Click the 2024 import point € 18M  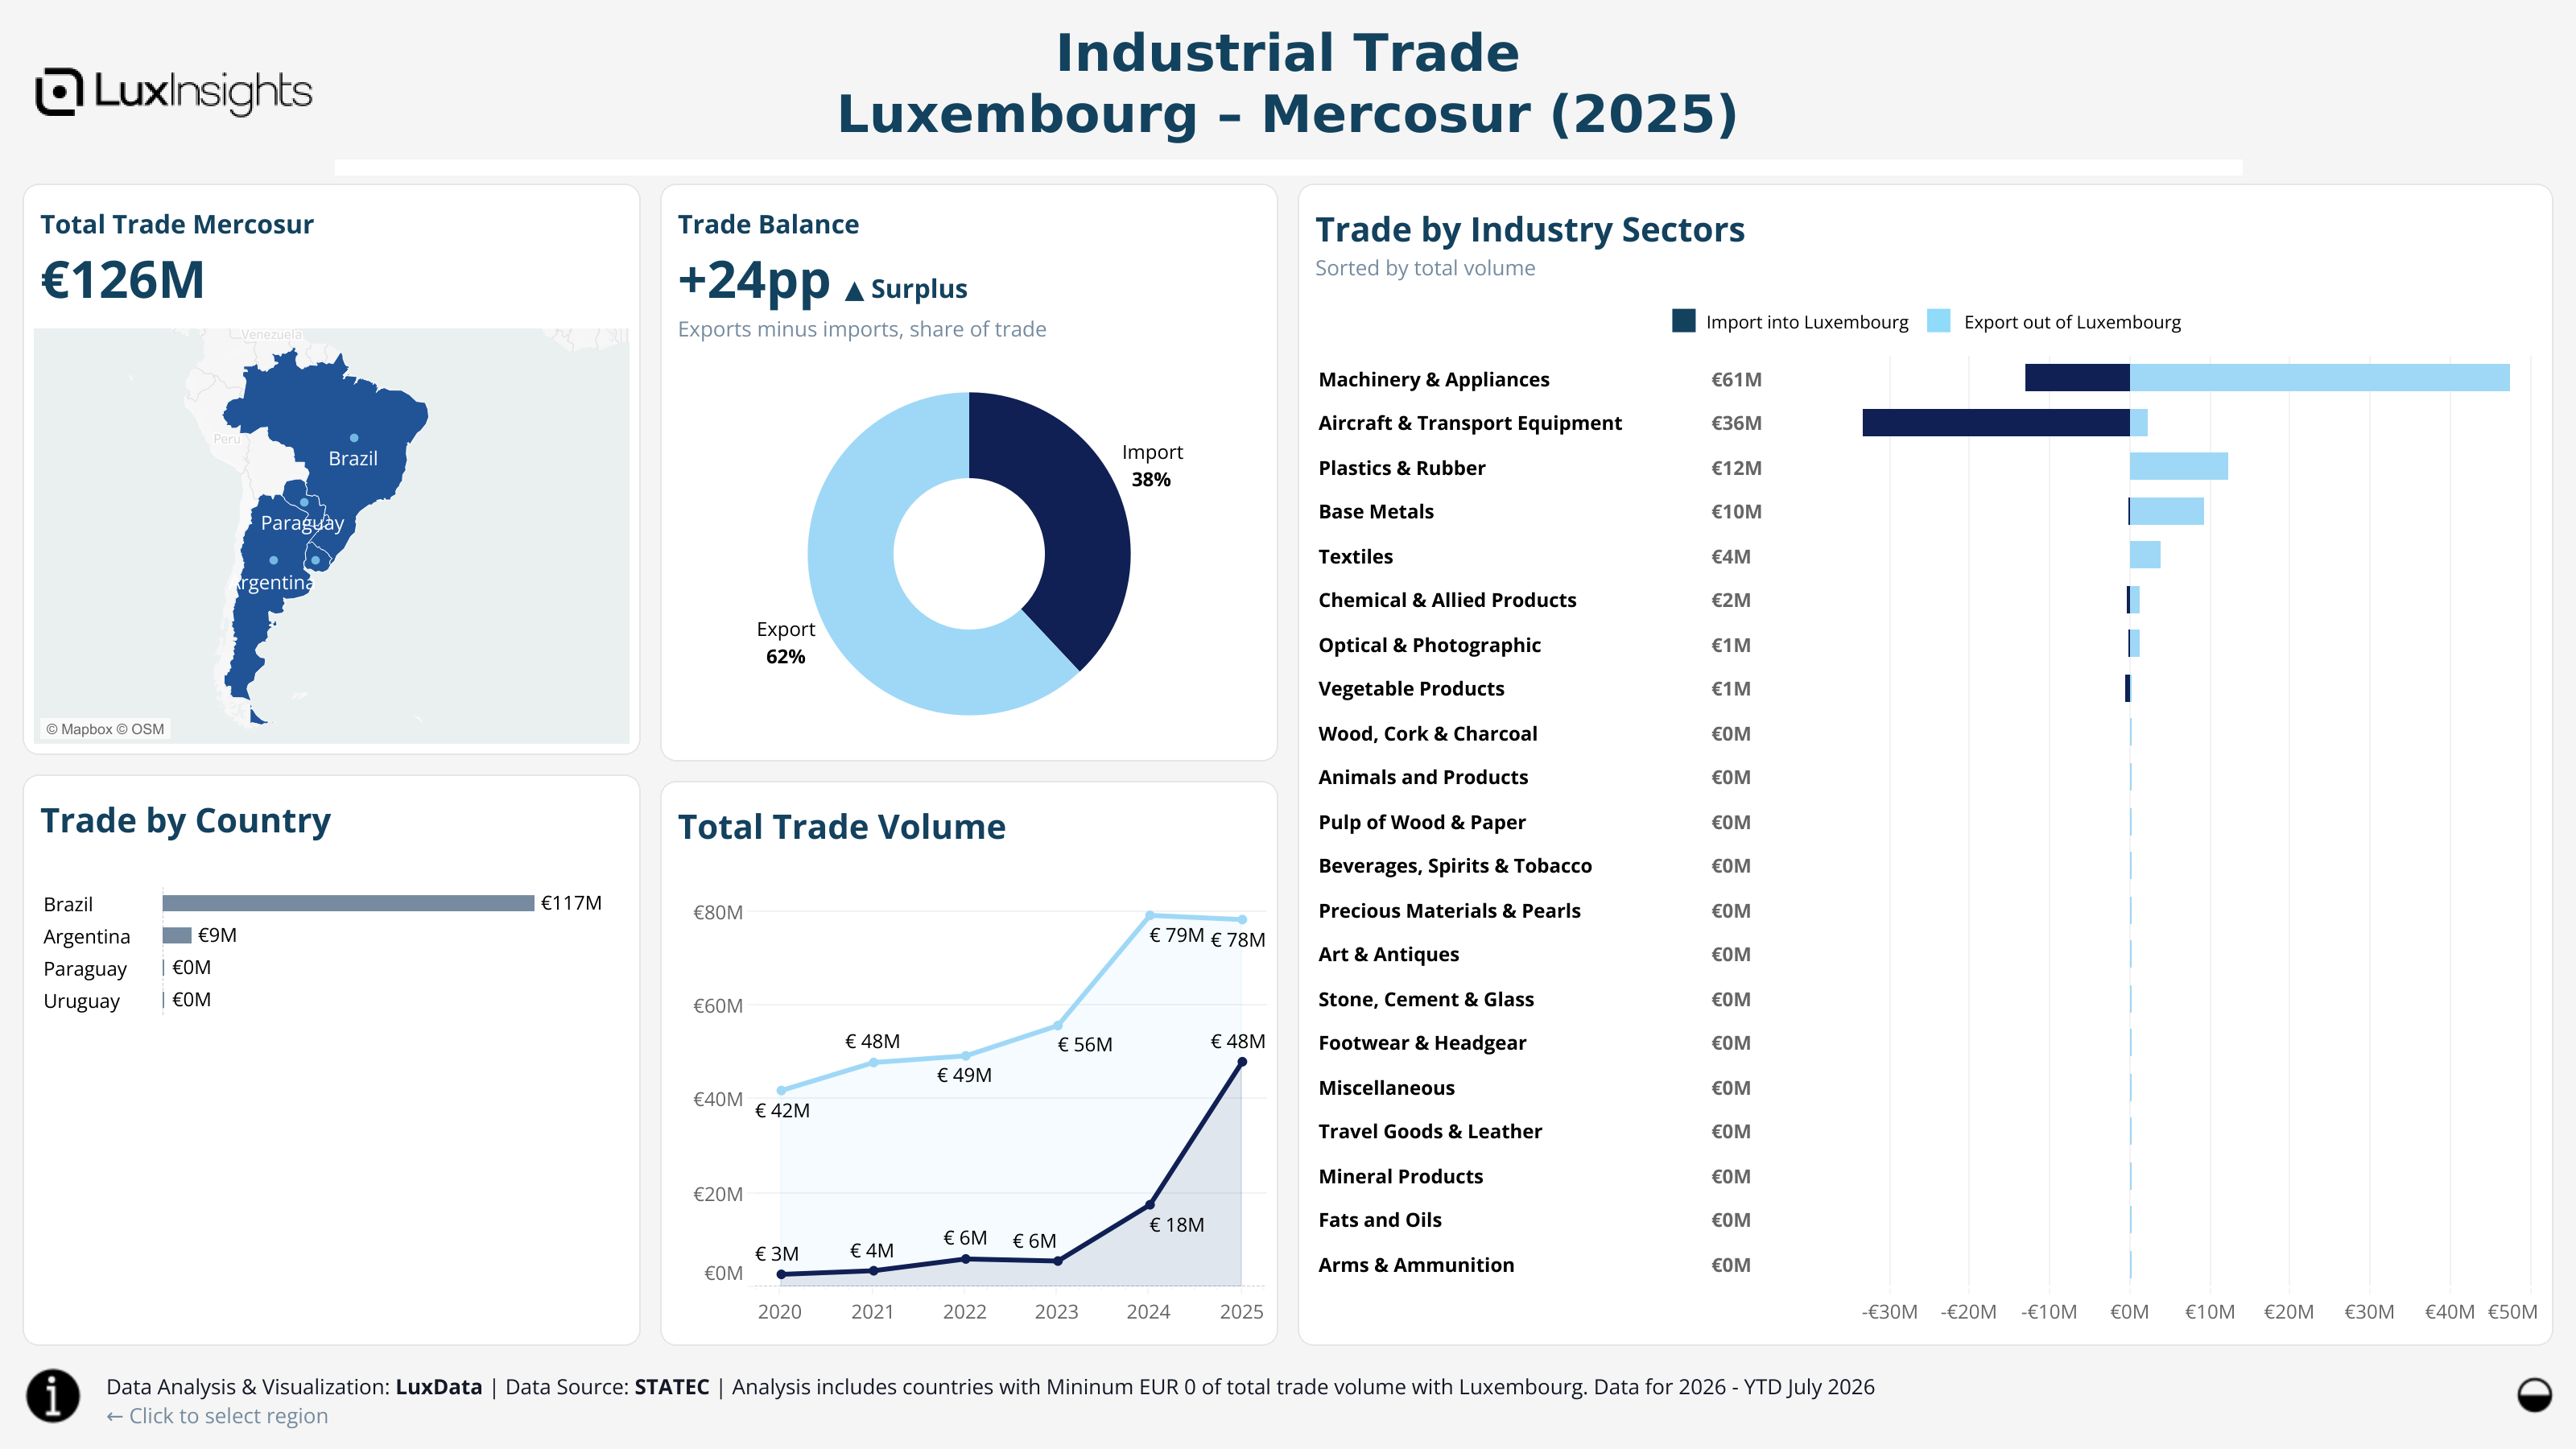click(x=1150, y=1204)
